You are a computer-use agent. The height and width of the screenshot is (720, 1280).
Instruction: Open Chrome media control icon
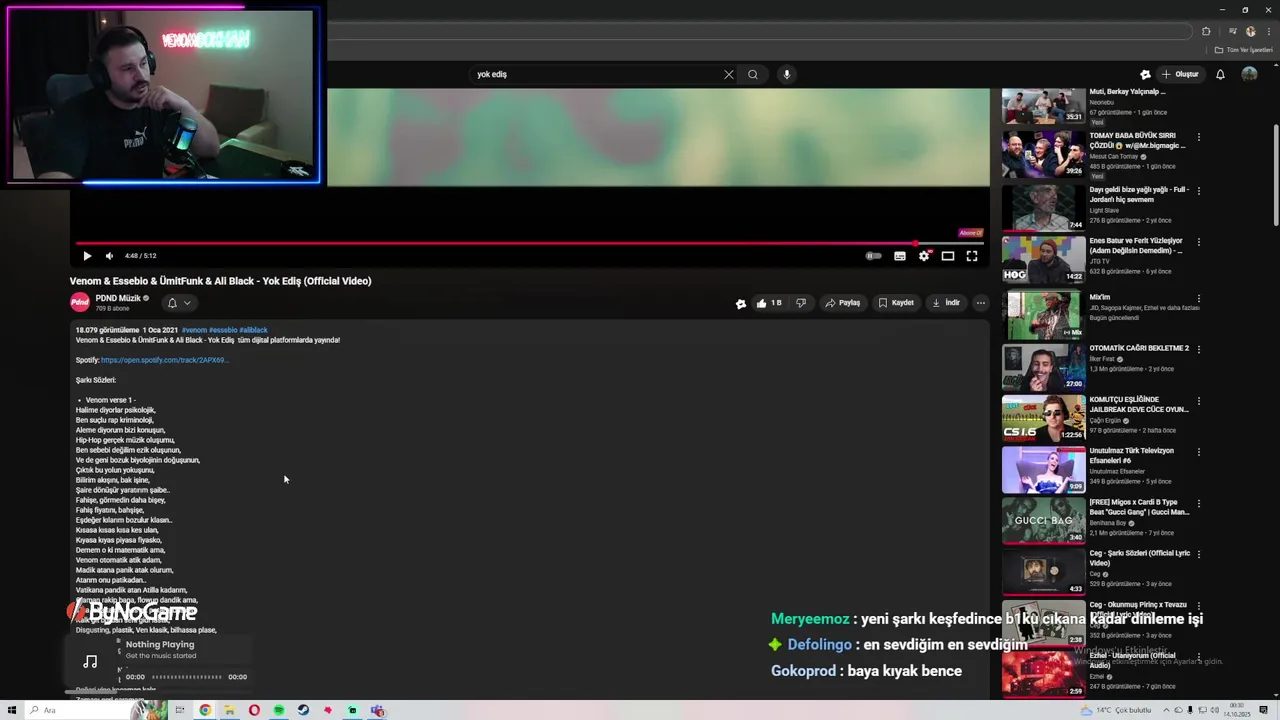[x=1233, y=31]
